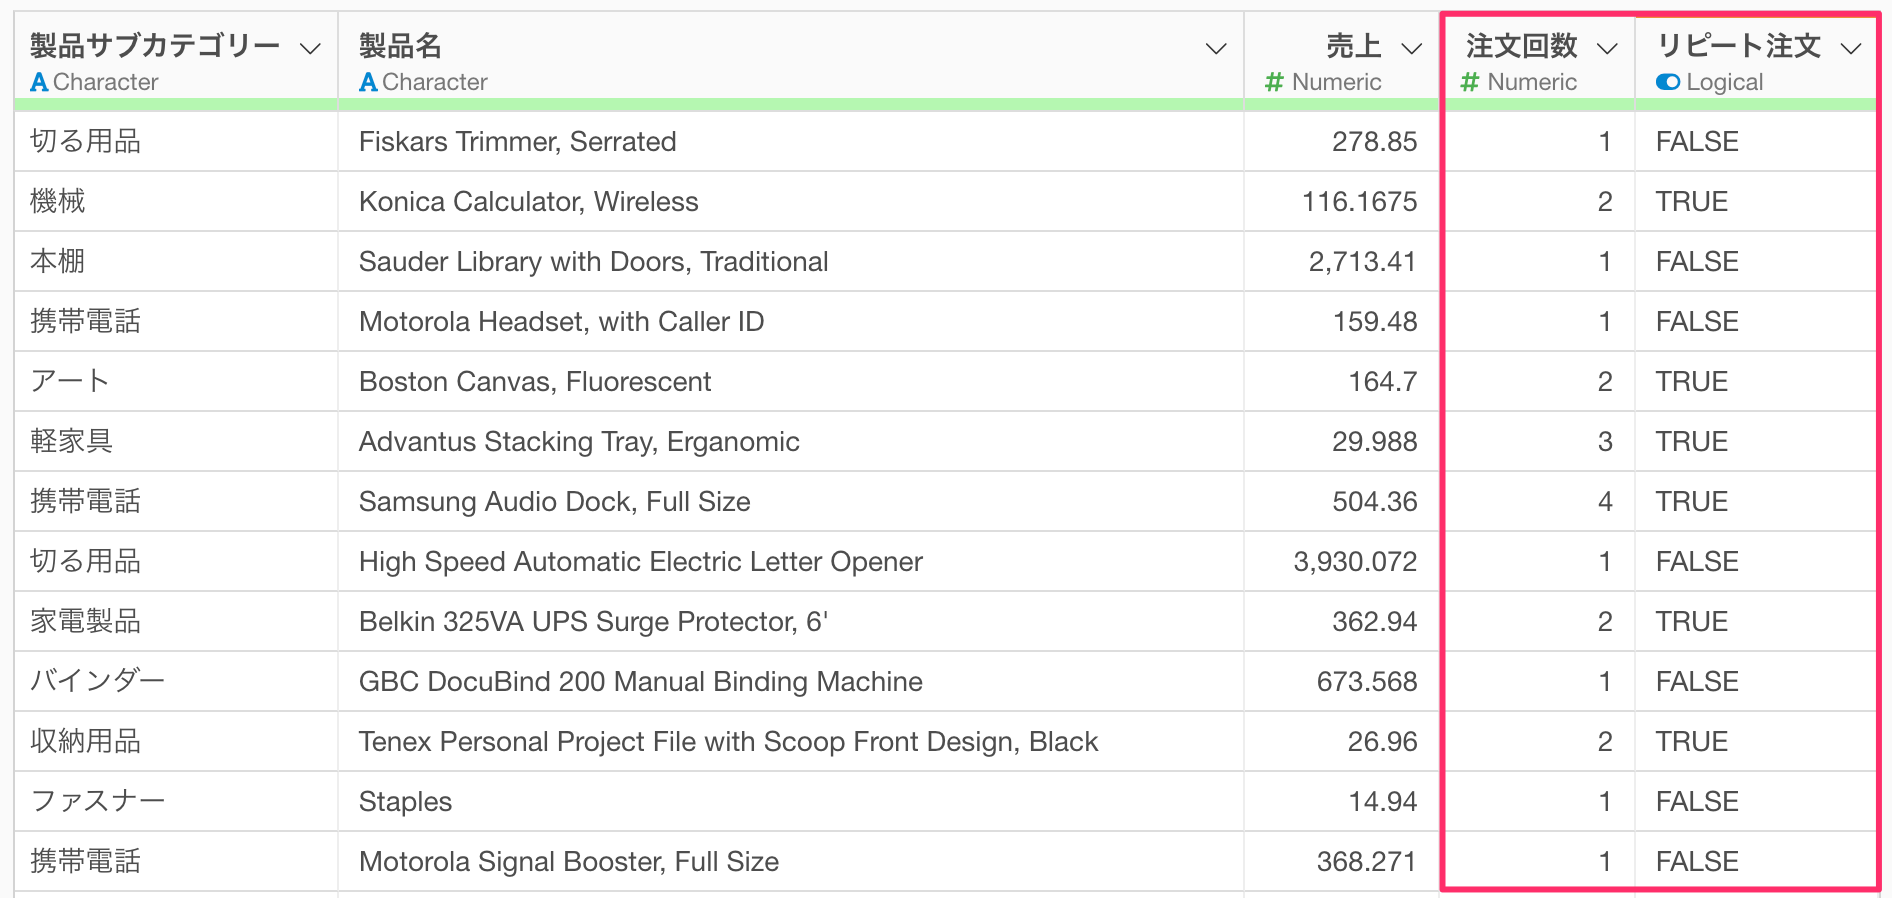1892x898 pixels.
Task: Click the 売上 column header title
Action: tap(1354, 46)
